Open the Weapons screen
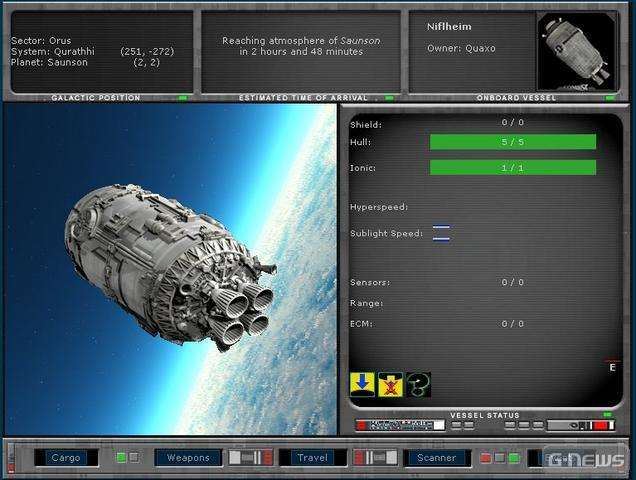This screenshot has width=636, height=480. pyautogui.click(x=188, y=458)
